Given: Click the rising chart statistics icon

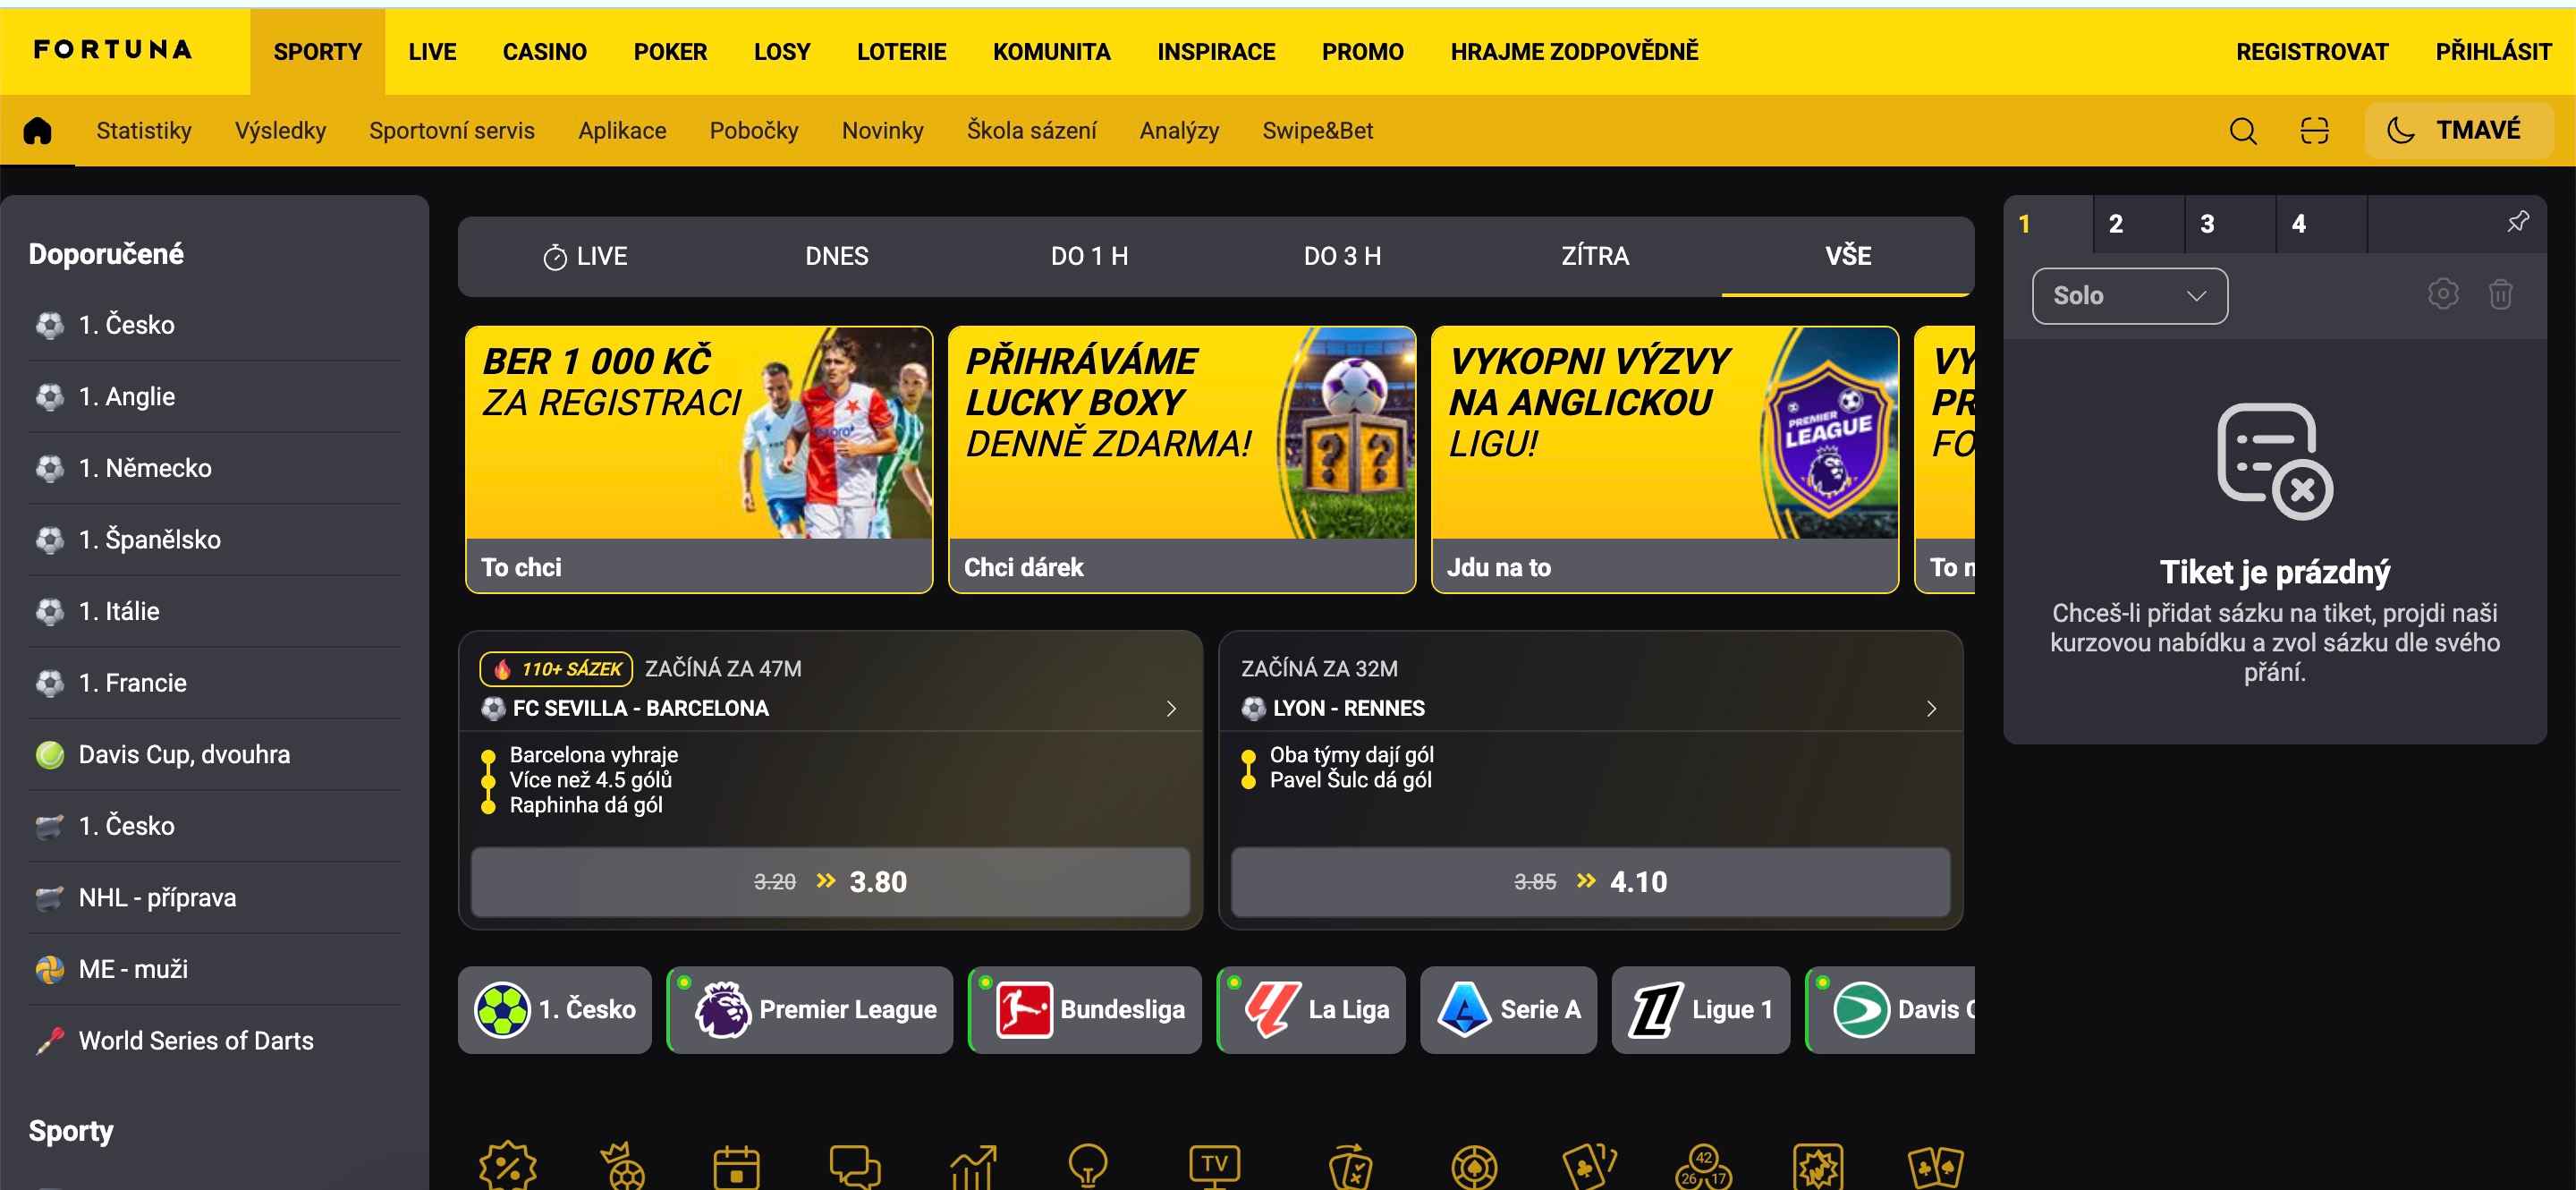Looking at the screenshot, I should point(973,1166).
